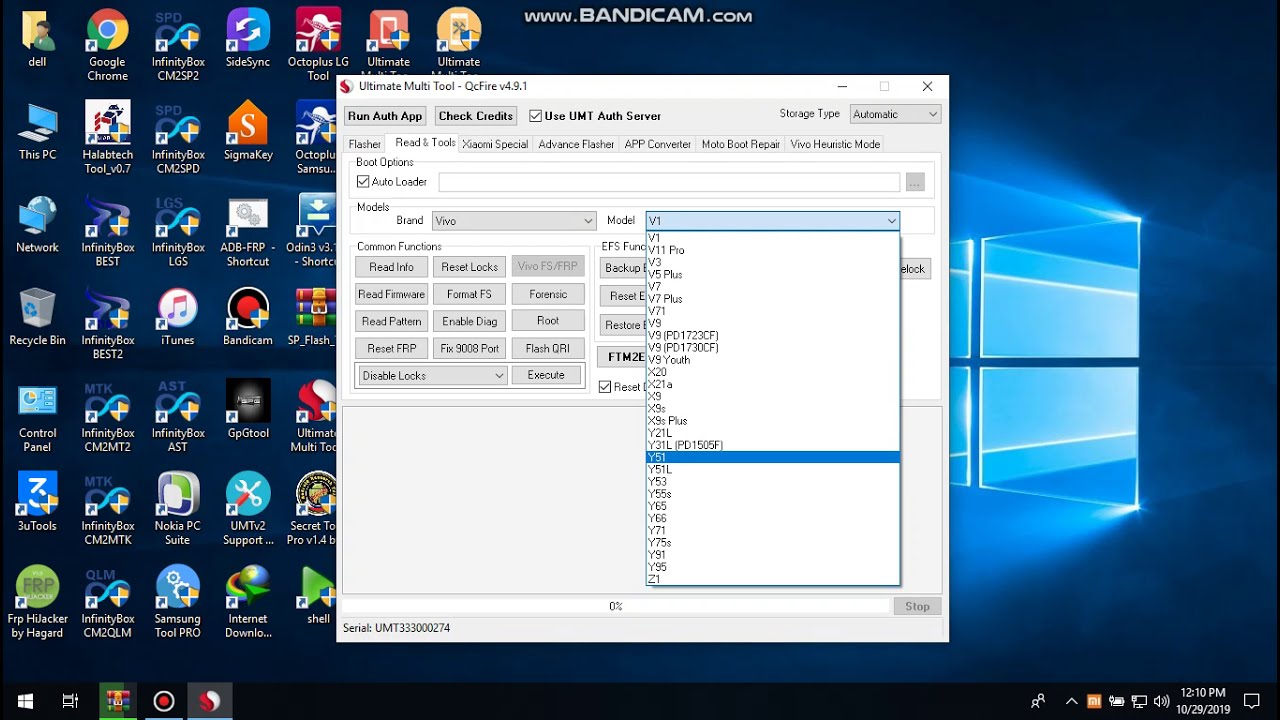Select V11 Pro in the model list

[x=772, y=250]
